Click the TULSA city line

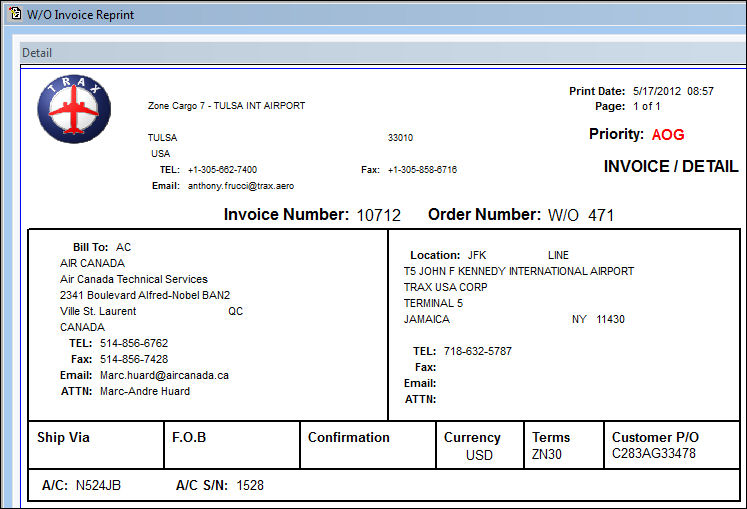pos(162,138)
